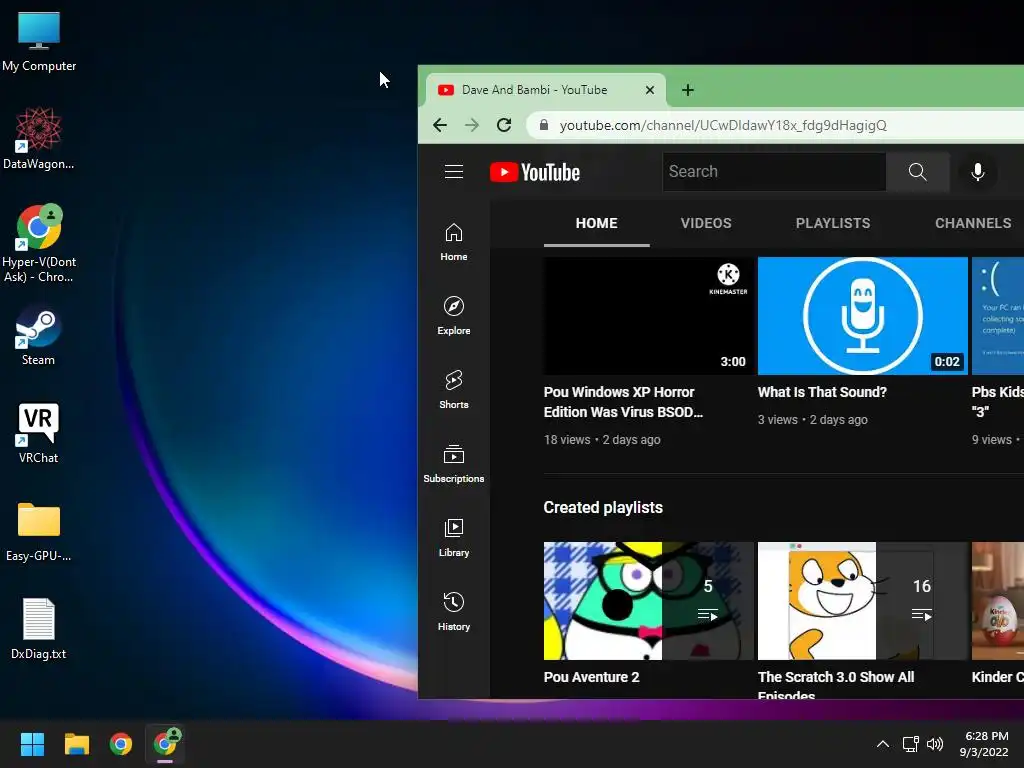The image size is (1024, 768).
Task: Click active Chrome profile taskbar icon
Action: [x=165, y=744]
